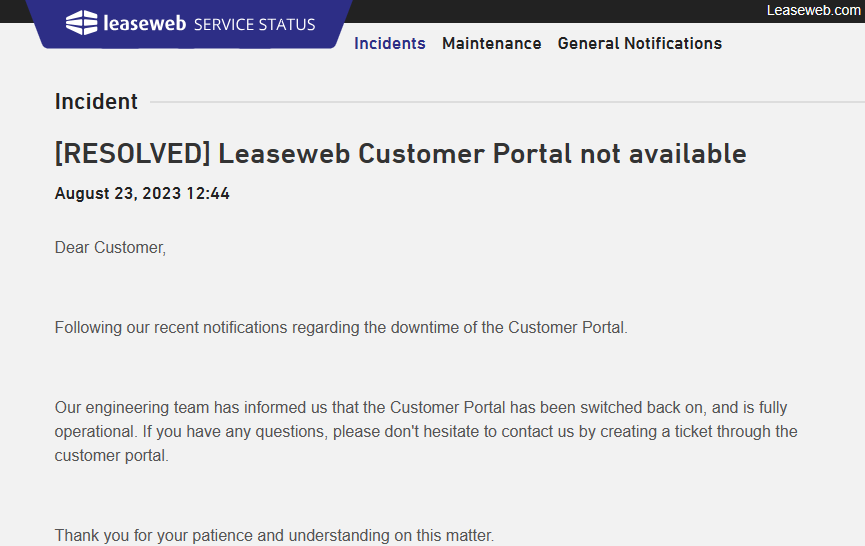Screen dimensions: 865x546
Task: Click the [RESOLVED] tag in the title
Action: tap(132, 154)
